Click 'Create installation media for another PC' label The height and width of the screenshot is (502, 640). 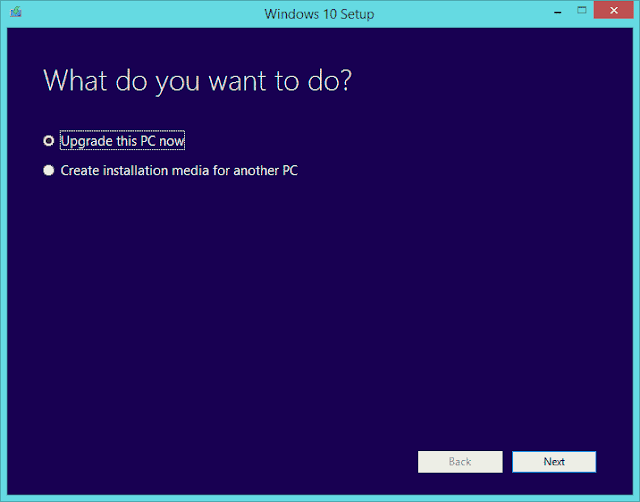tap(179, 171)
